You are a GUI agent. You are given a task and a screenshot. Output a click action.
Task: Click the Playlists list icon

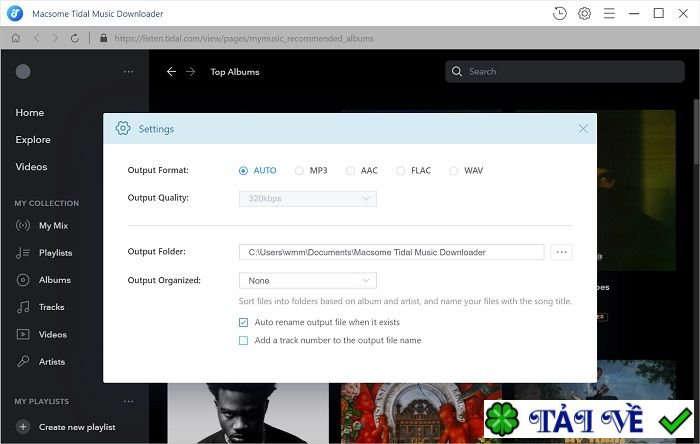coord(23,253)
